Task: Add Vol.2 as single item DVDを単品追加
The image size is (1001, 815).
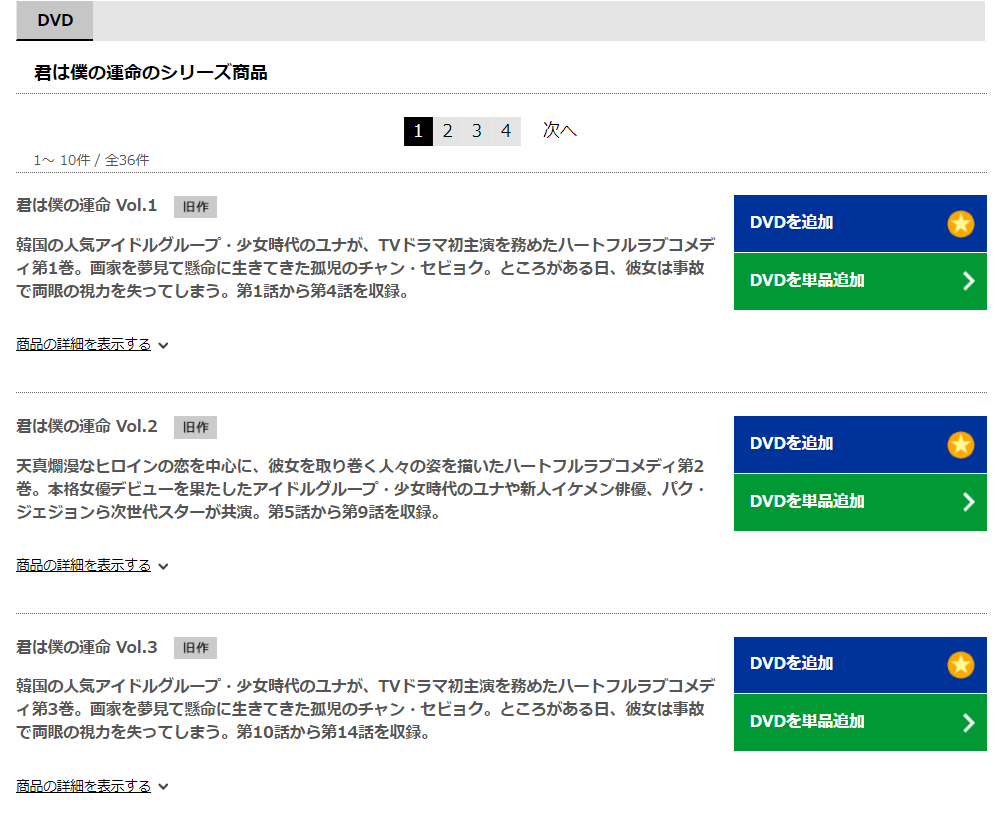Action: [860, 502]
